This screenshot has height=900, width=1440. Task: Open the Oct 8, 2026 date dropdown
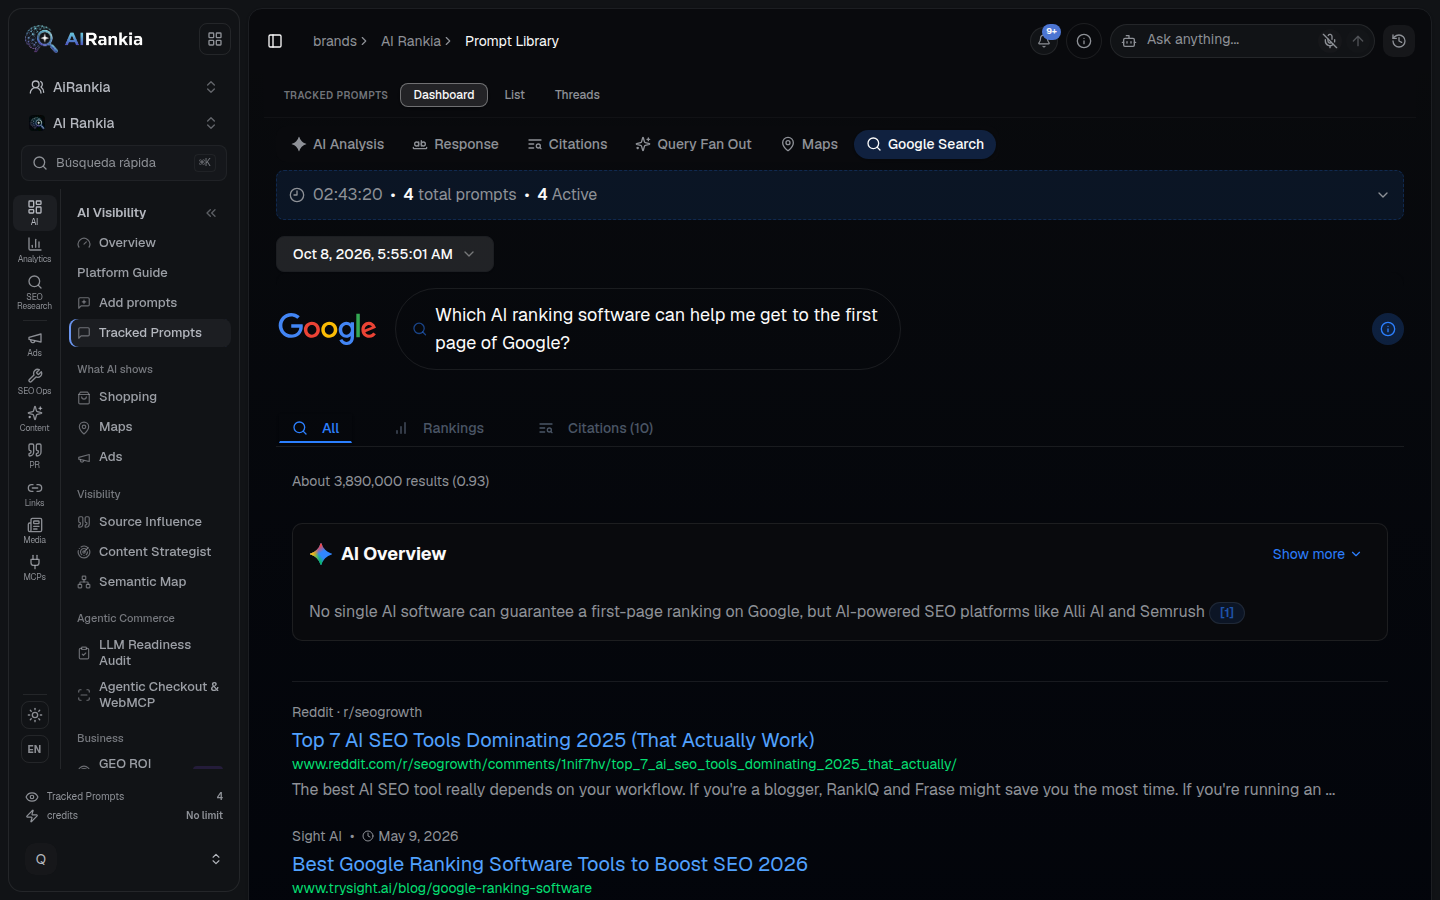coord(384,254)
